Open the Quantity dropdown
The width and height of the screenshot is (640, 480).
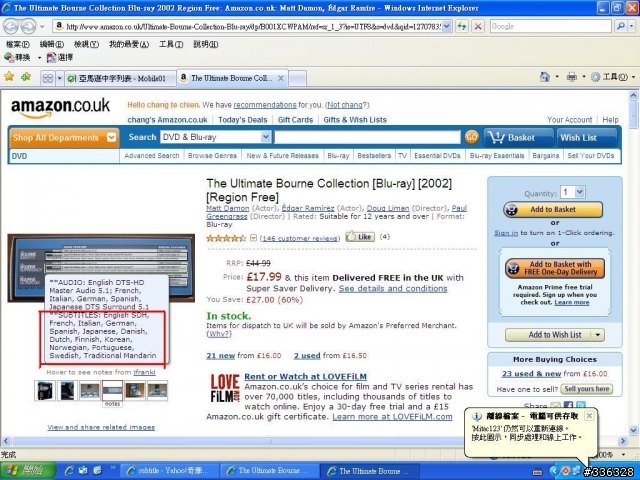tap(573, 192)
